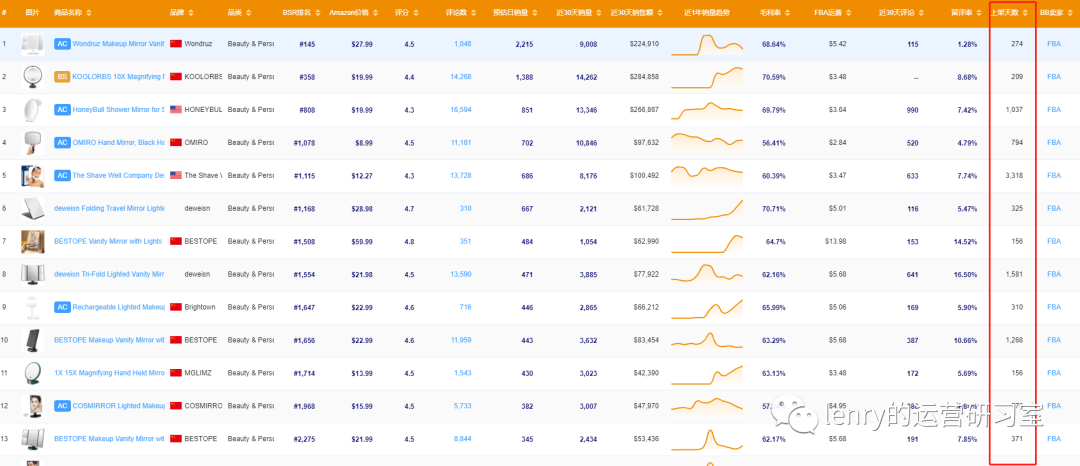1080x466 pixels.
Task: Click the 70.71% margin cell
Action: pyautogui.click(x=773, y=209)
